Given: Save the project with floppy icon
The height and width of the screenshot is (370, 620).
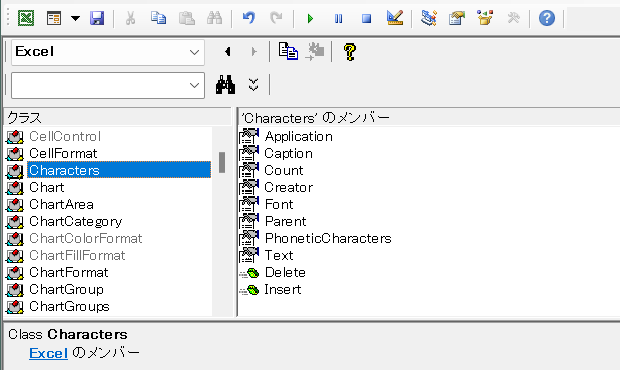Looking at the screenshot, I should click(x=97, y=18).
